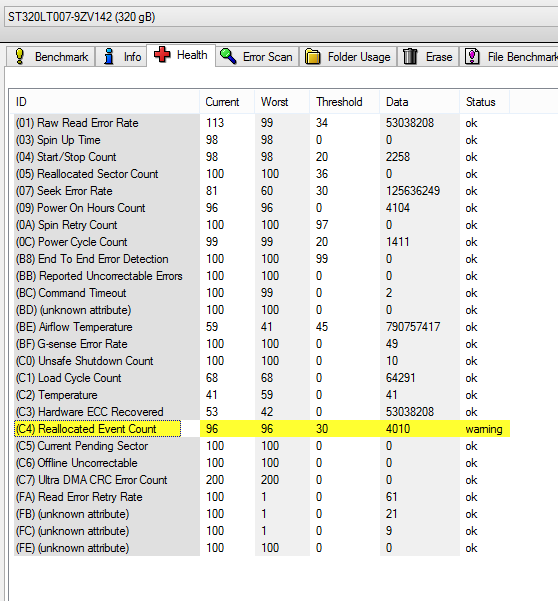Click the File Benchmark document icon
The height and width of the screenshot is (601, 558).
coord(472,56)
